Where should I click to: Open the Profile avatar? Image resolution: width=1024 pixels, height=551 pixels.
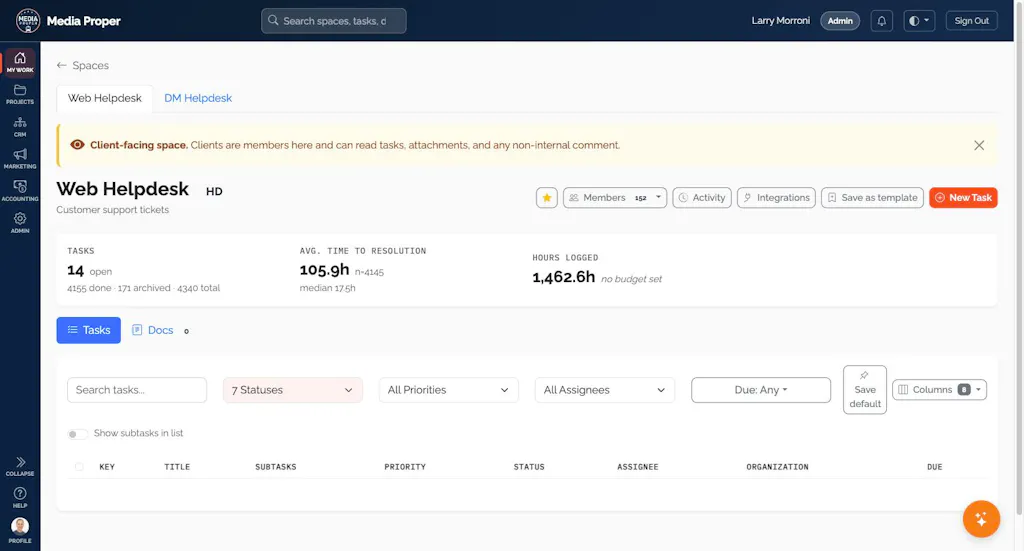(20, 530)
